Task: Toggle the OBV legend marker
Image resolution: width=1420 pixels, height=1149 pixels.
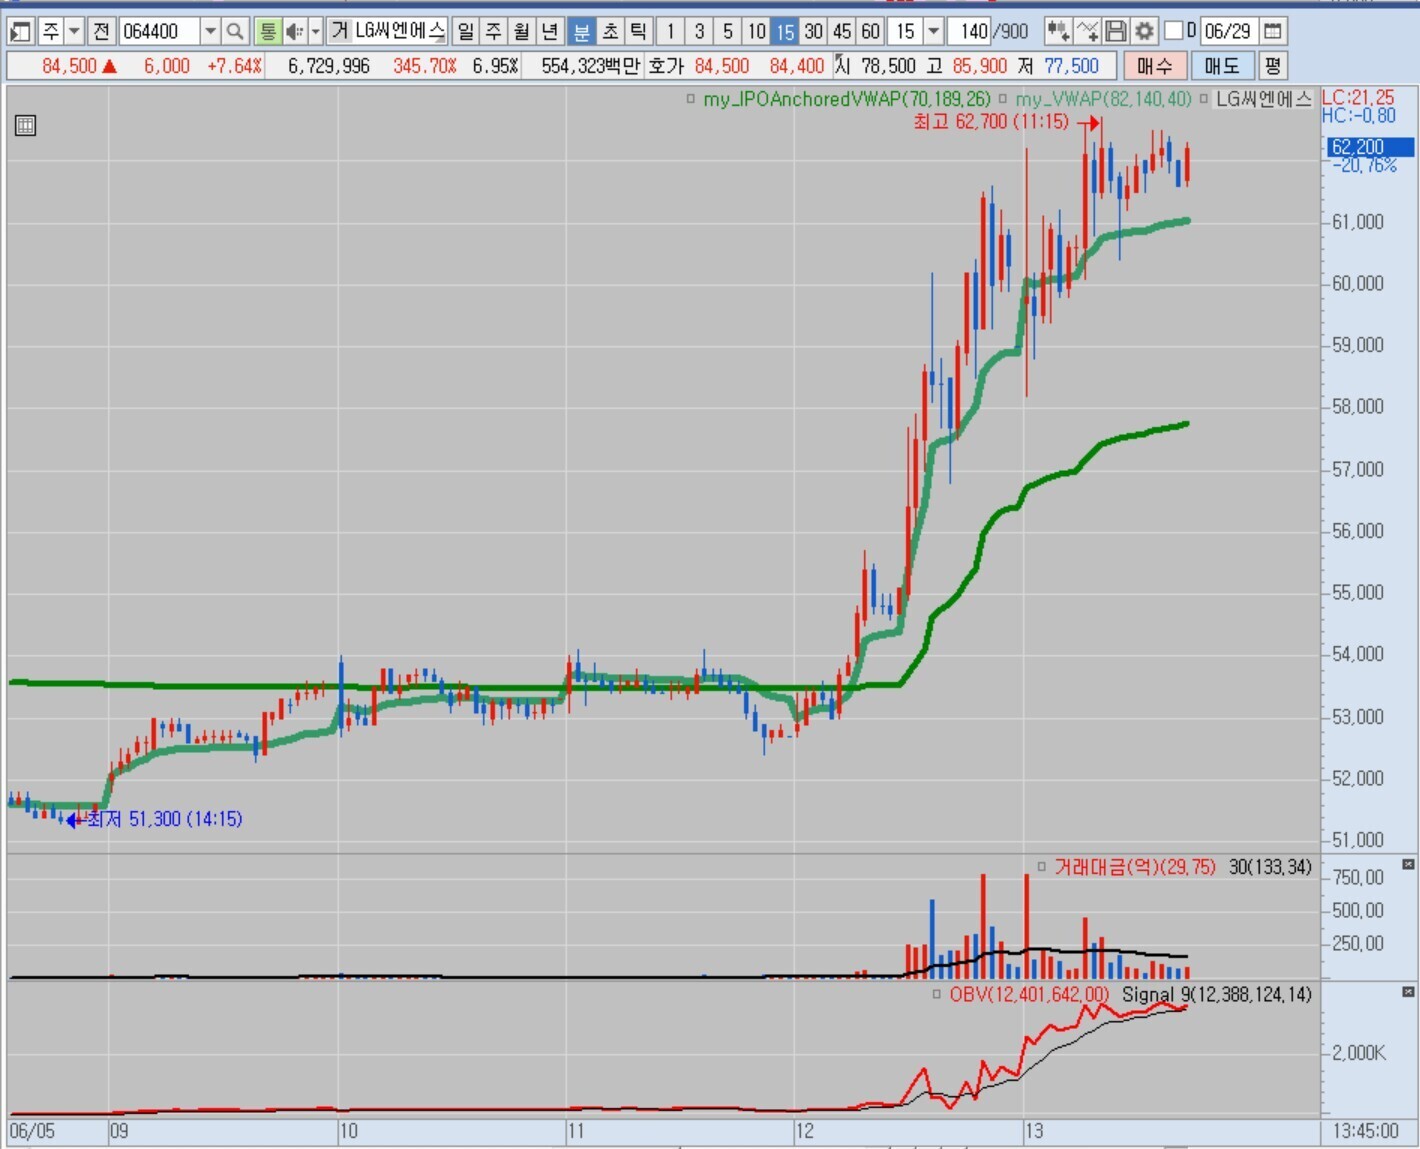Action: [937, 994]
